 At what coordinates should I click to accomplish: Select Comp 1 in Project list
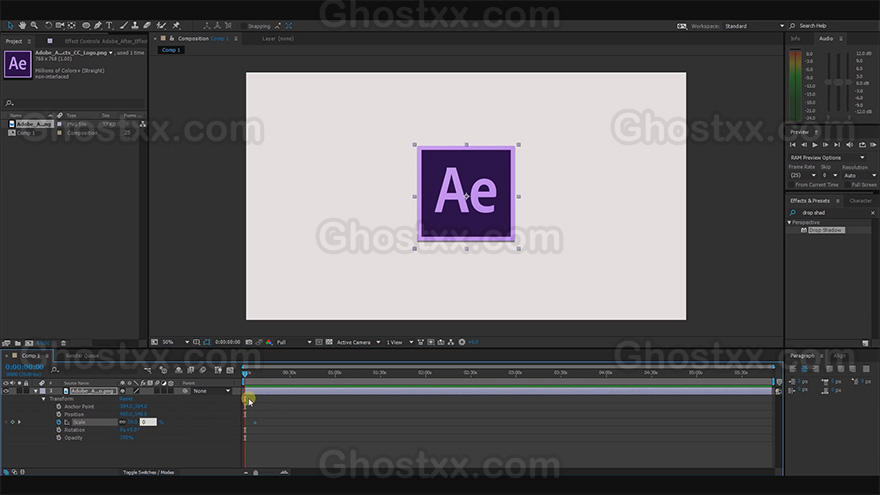tap(26, 133)
